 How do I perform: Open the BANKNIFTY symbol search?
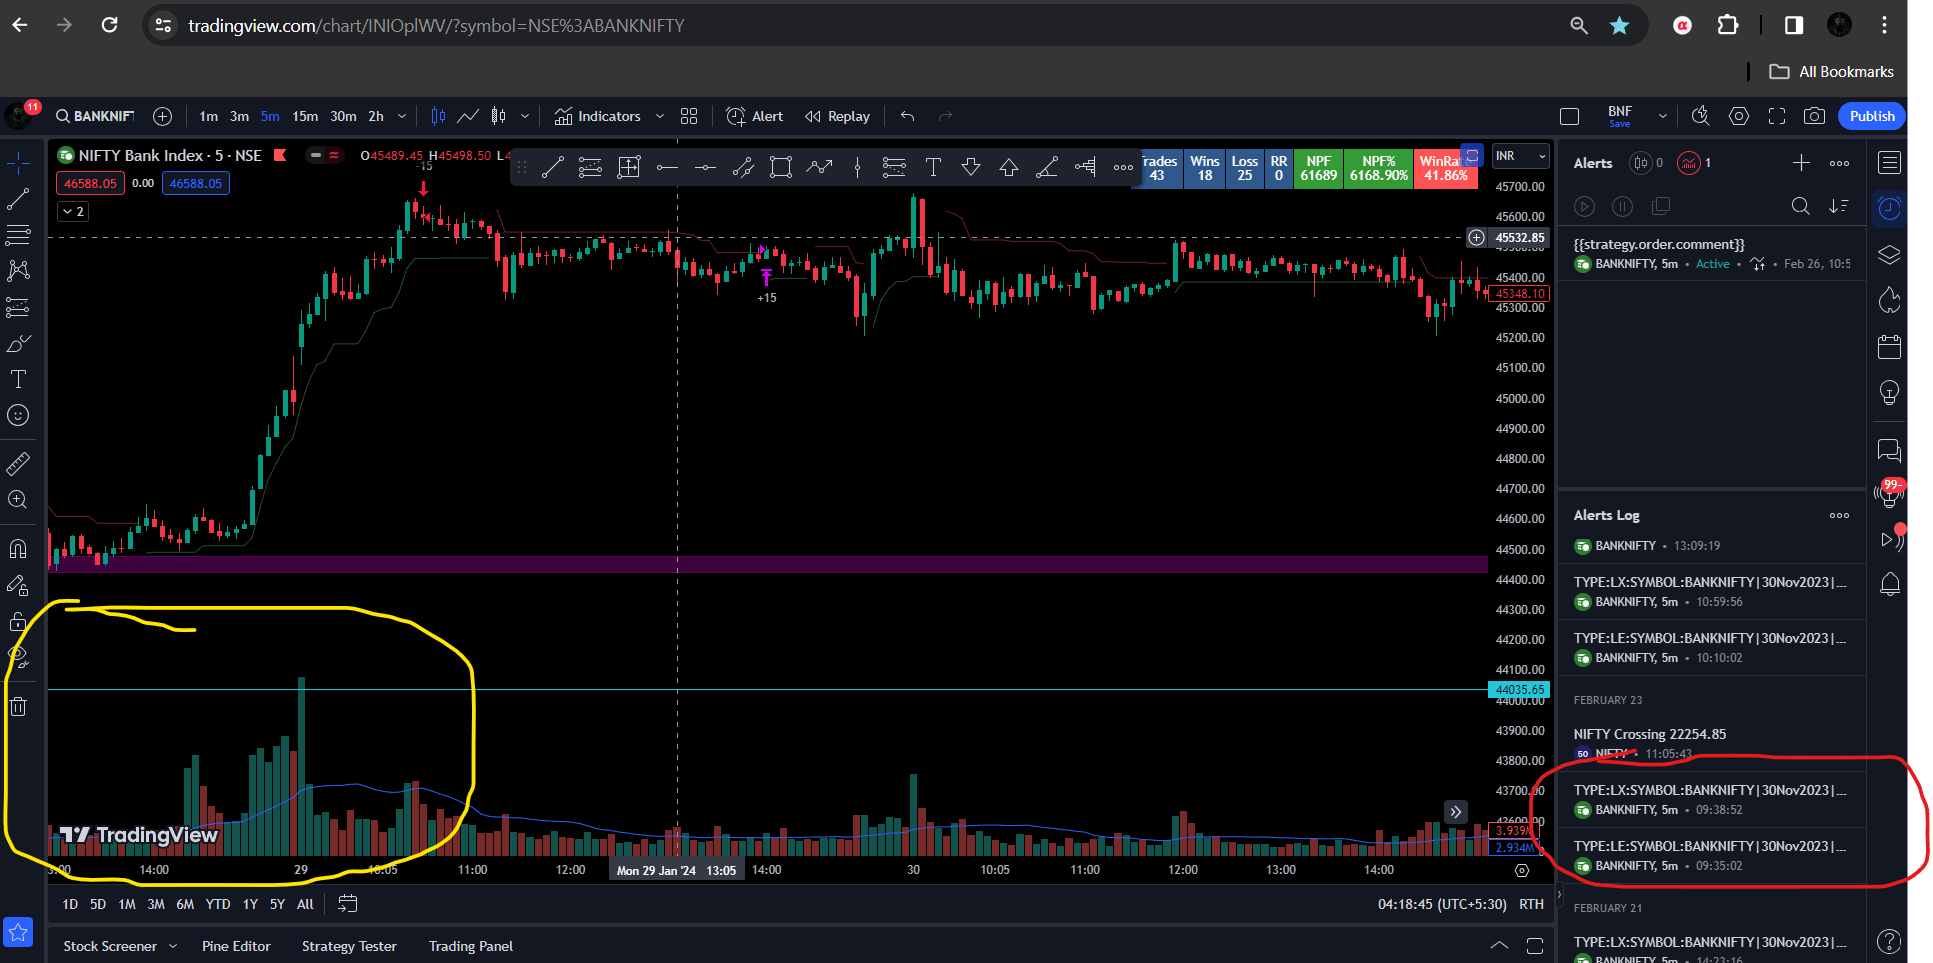pos(95,116)
